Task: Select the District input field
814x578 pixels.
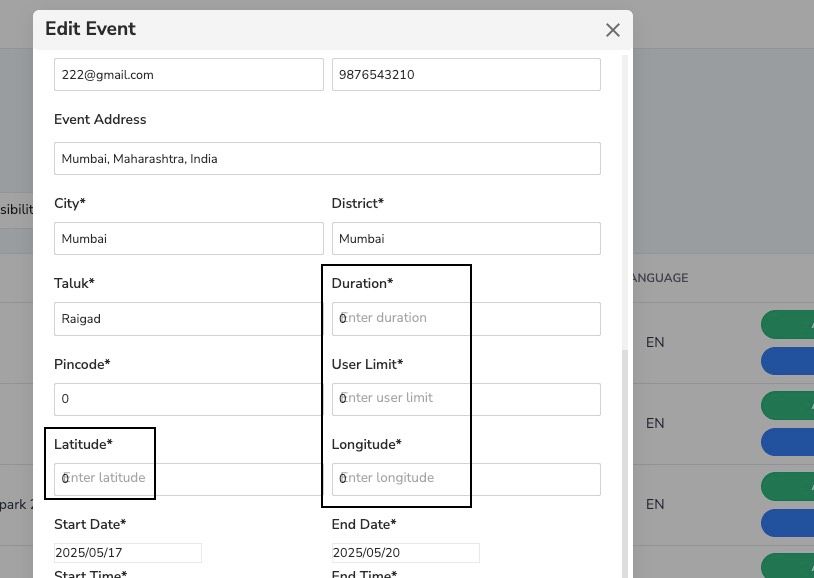Action: (466, 239)
